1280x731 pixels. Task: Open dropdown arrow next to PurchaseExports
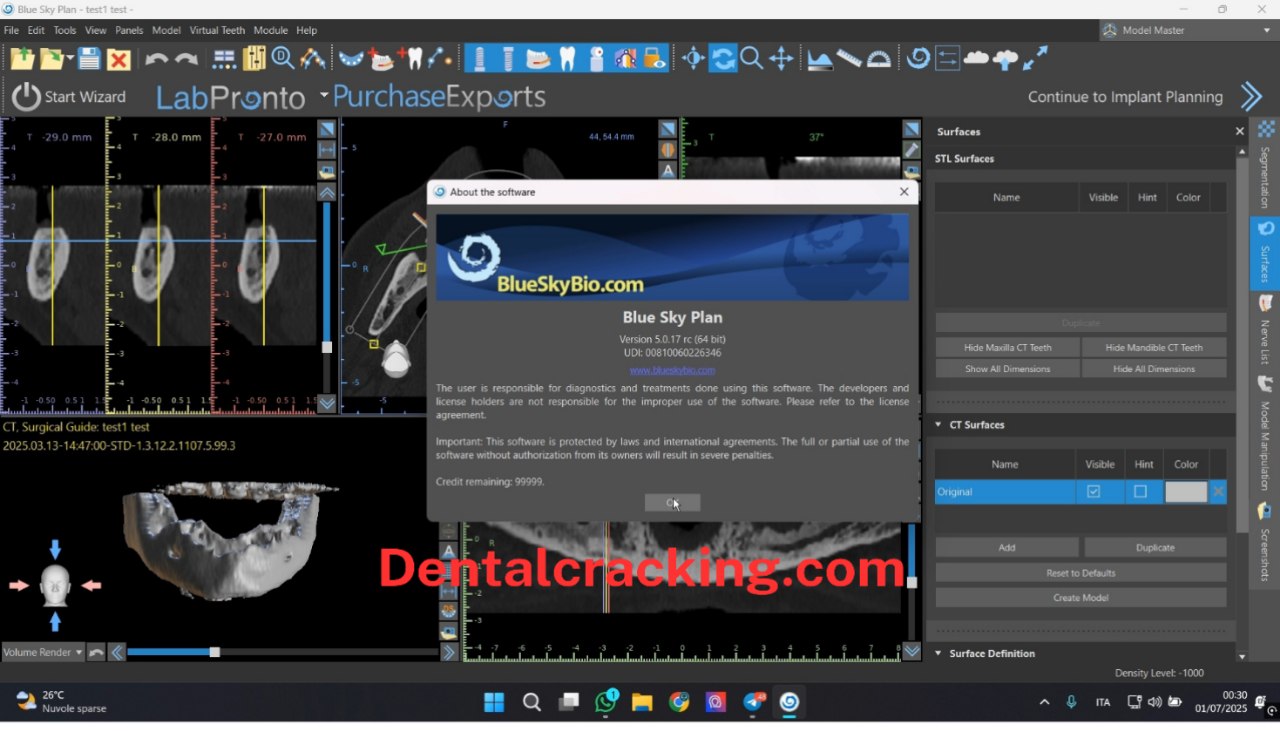pyautogui.click(x=324, y=96)
